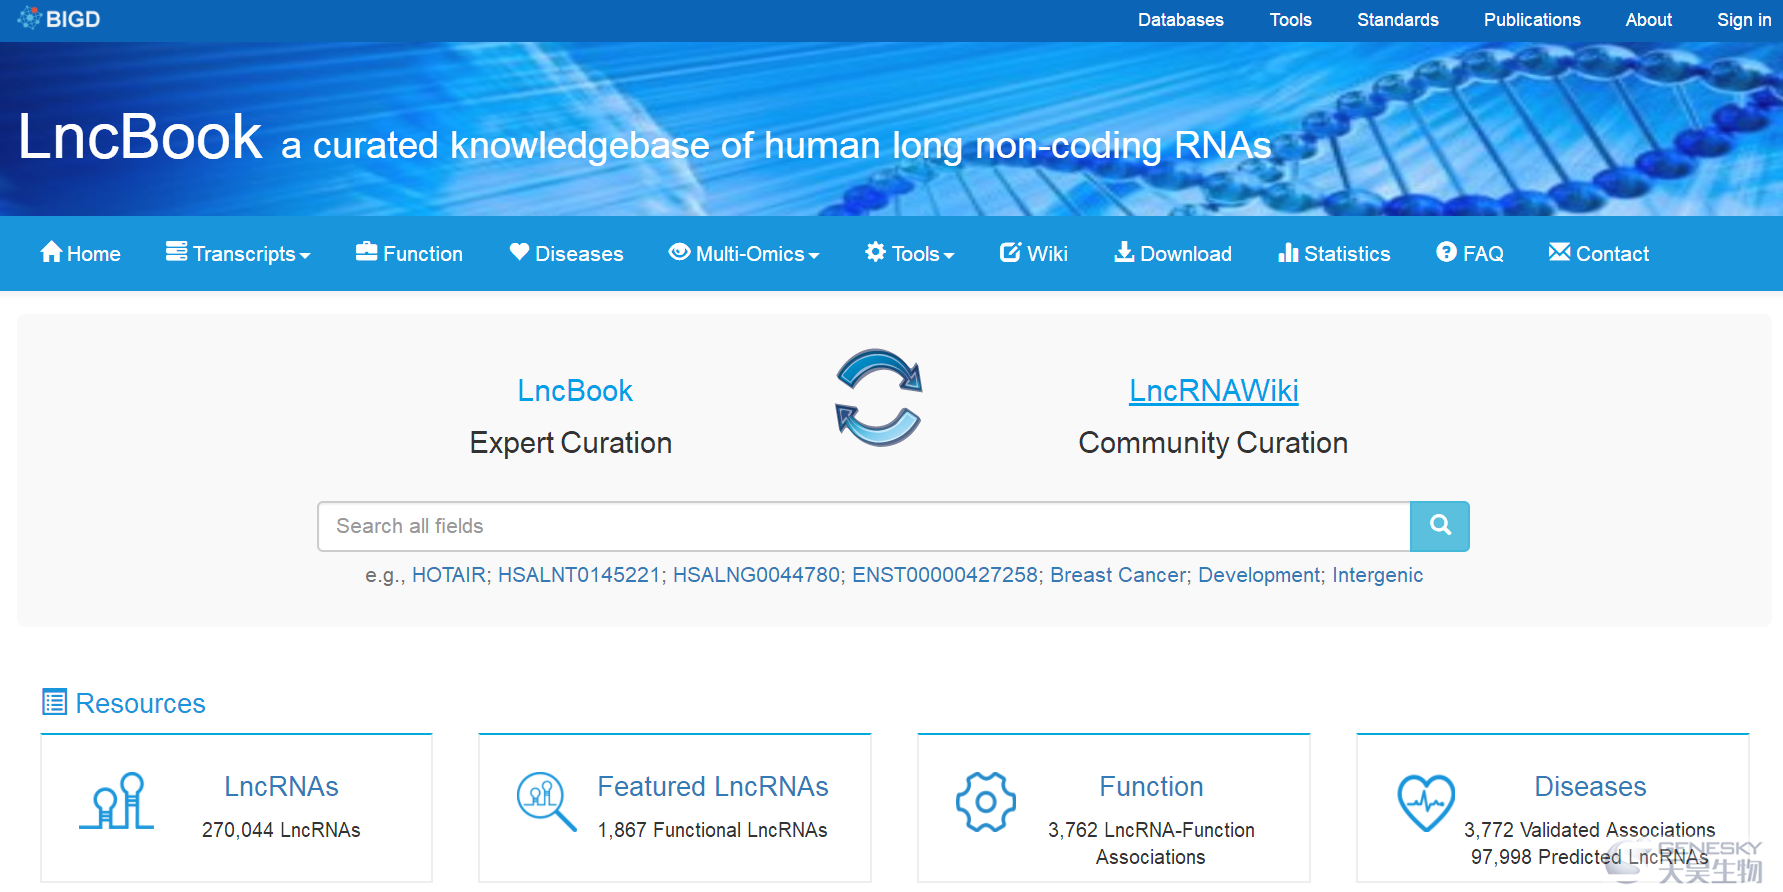Click the HOTAIR example link

click(449, 575)
